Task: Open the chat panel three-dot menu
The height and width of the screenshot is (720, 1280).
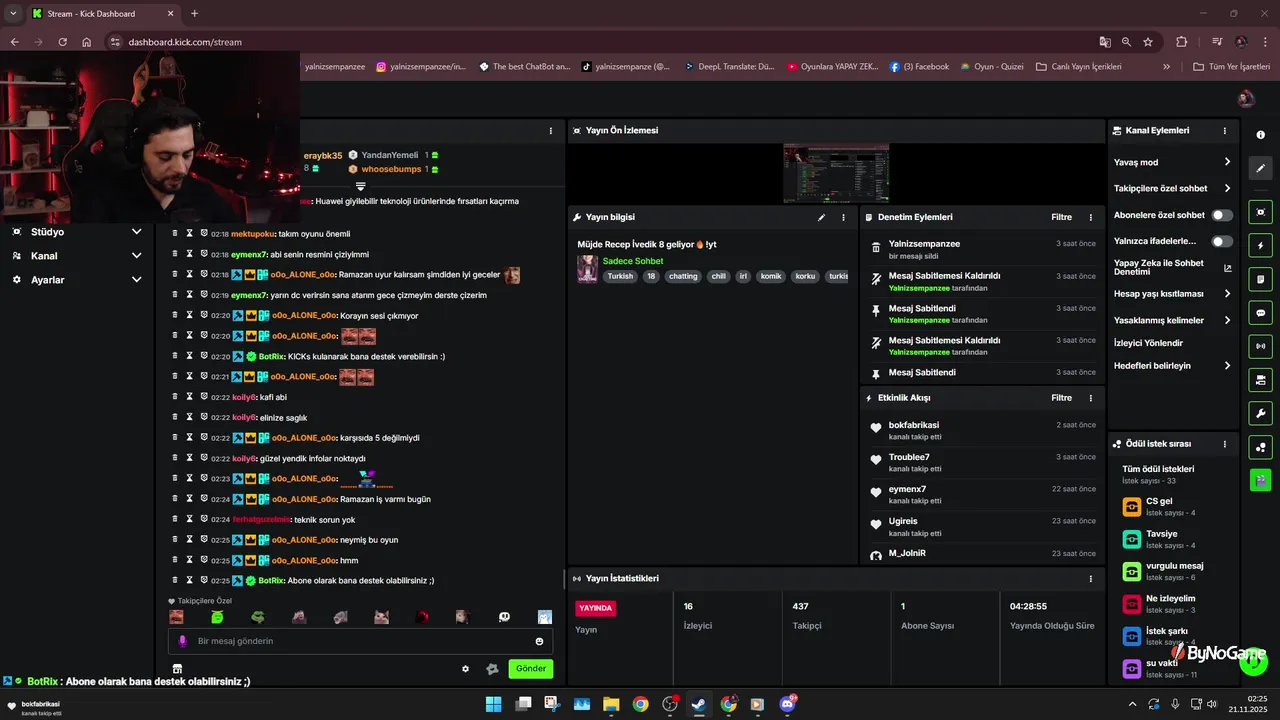Action: [550, 131]
